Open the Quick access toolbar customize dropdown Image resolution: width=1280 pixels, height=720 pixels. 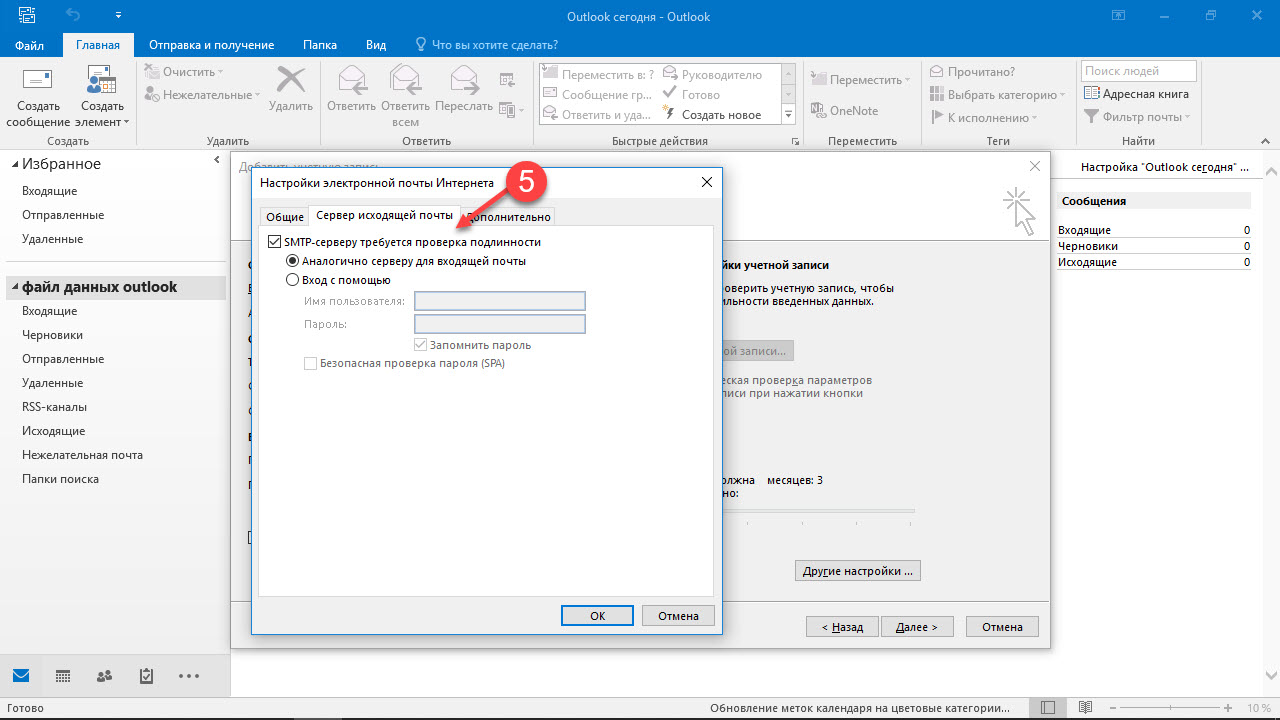[x=118, y=16]
